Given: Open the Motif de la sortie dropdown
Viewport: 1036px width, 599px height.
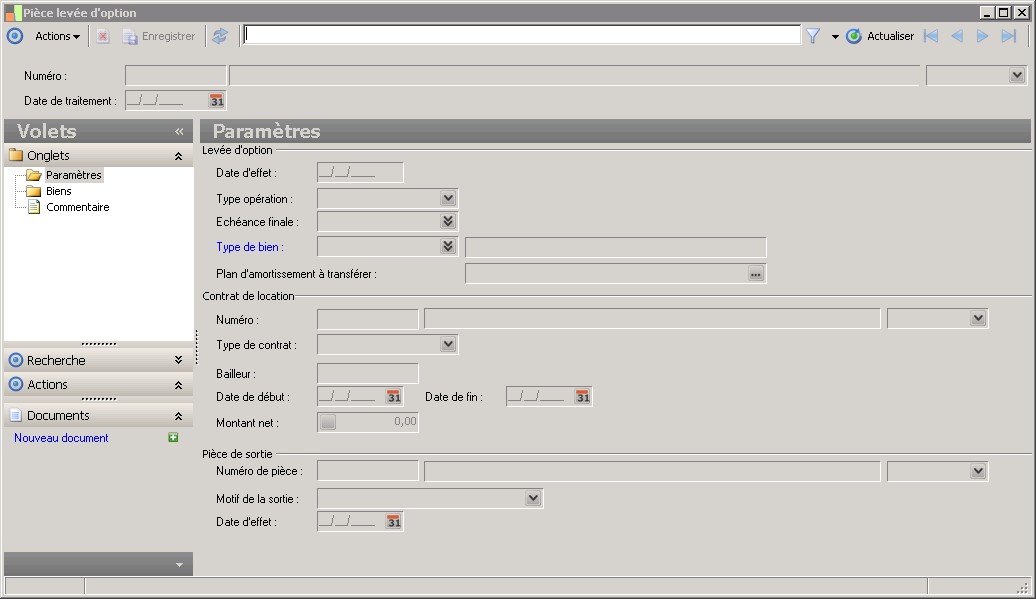Looking at the screenshot, I should [x=533, y=498].
